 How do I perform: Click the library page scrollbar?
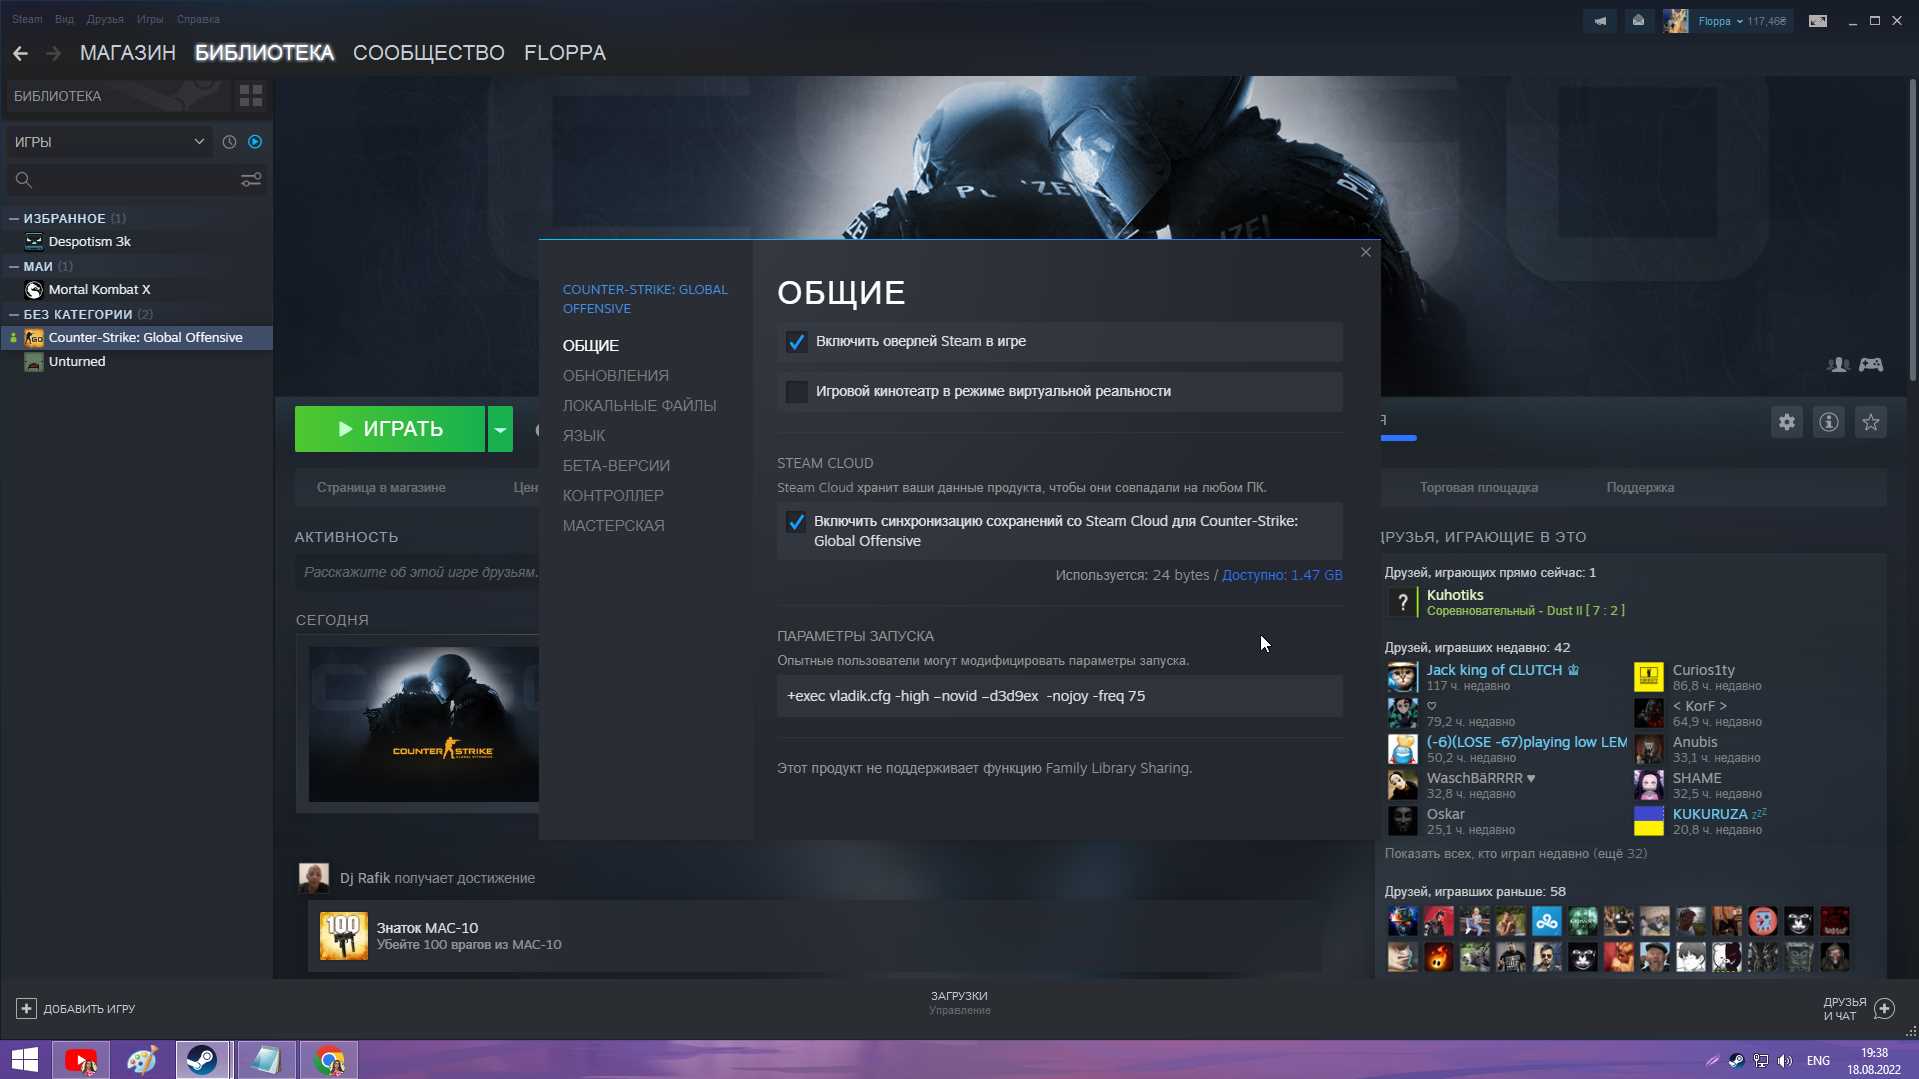coord(1912,230)
